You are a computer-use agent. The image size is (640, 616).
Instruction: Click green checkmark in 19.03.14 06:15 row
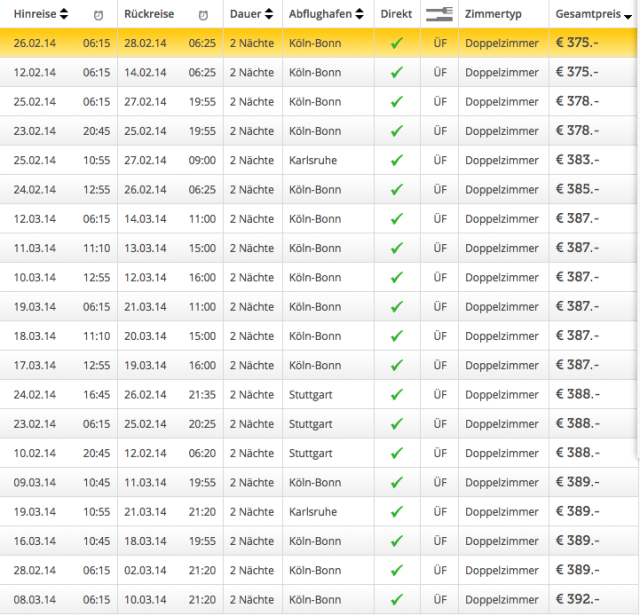tap(397, 307)
